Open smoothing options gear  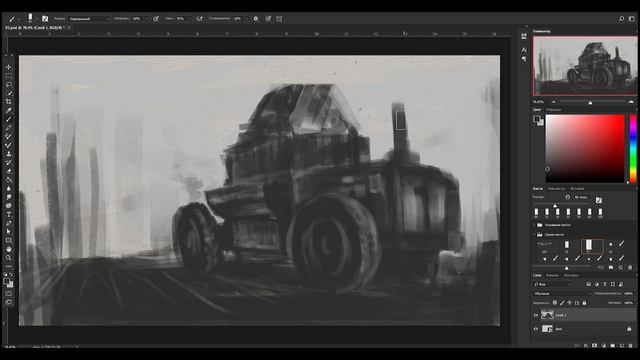pos(256,19)
